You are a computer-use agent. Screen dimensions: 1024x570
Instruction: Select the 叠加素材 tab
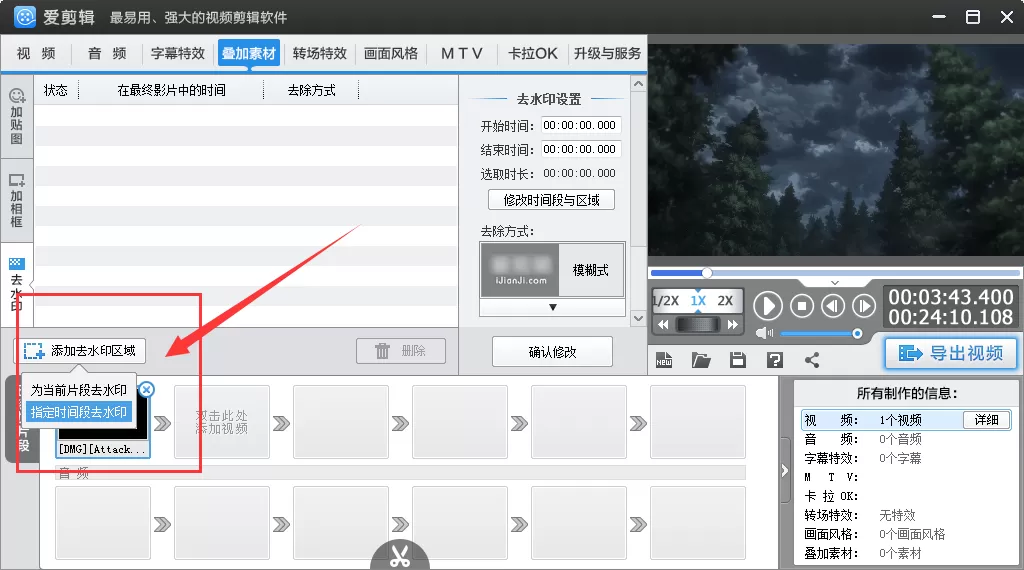tap(249, 54)
